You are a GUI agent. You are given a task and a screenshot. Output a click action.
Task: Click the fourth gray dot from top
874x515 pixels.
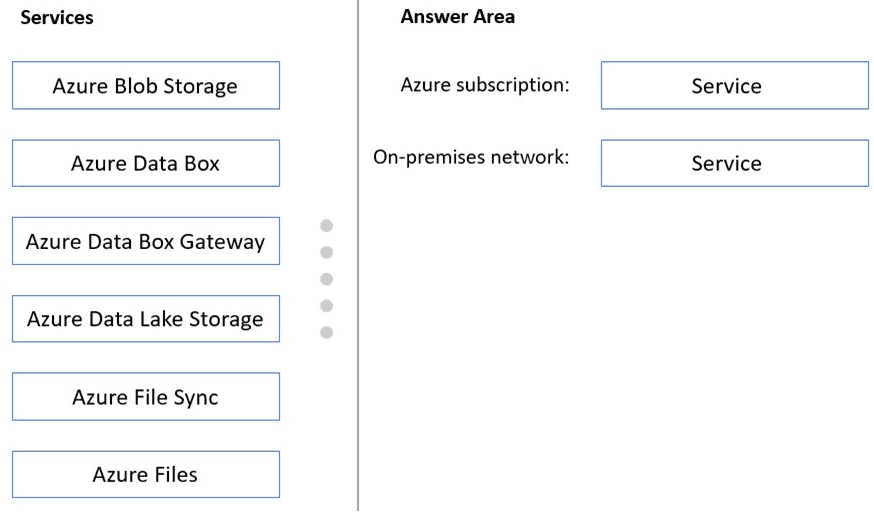326,305
